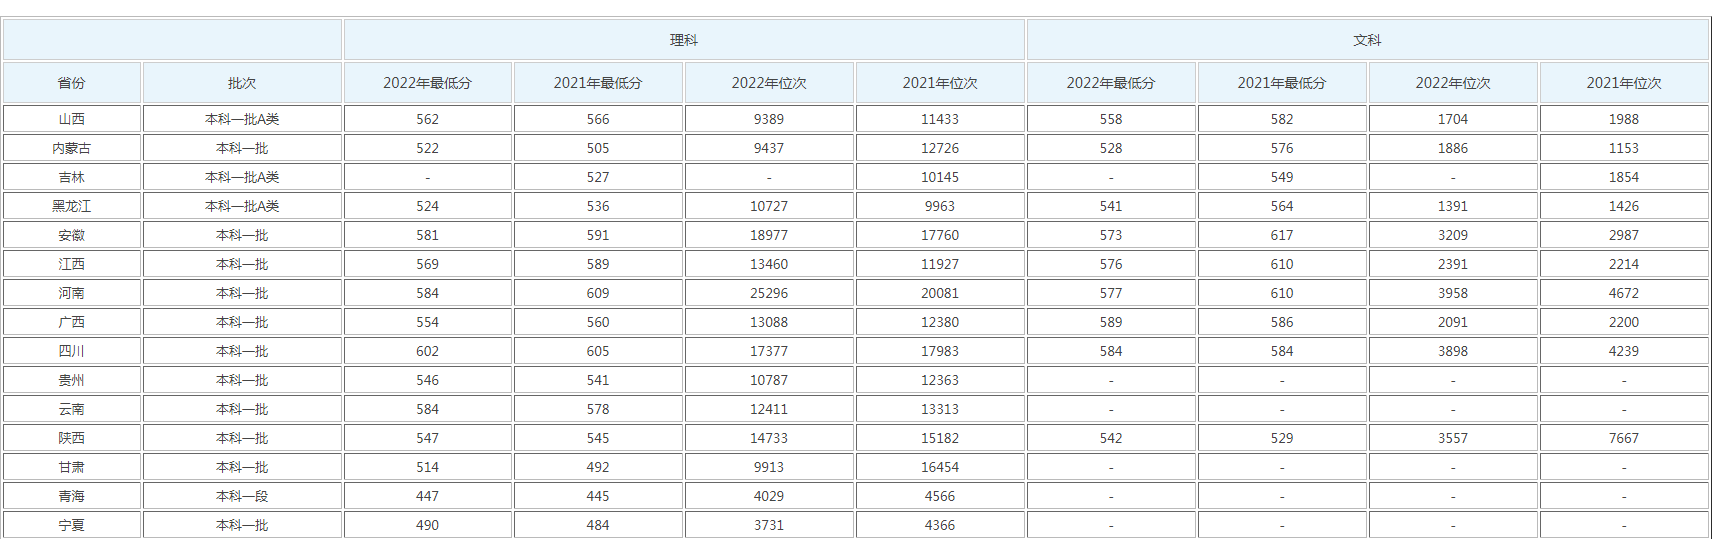Click 2021年最低分 header under 文科
The image size is (1712, 539).
pos(1282,83)
